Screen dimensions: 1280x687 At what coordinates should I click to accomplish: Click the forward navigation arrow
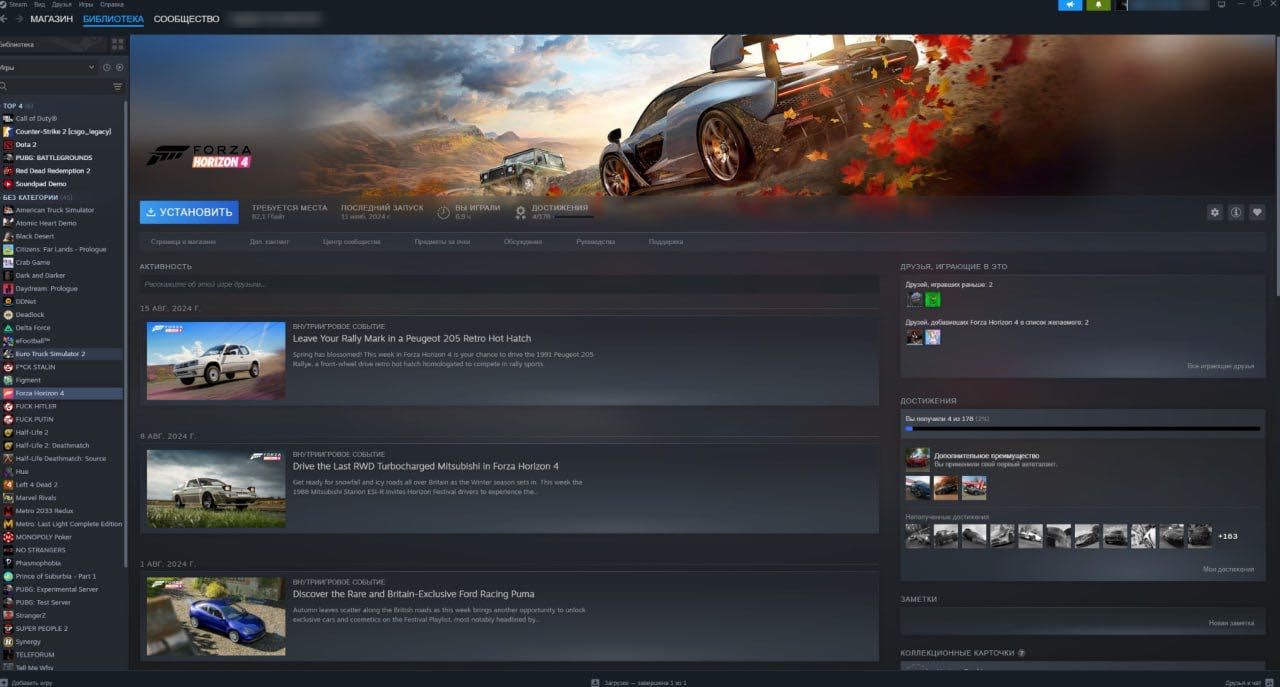[x=19, y=19]
